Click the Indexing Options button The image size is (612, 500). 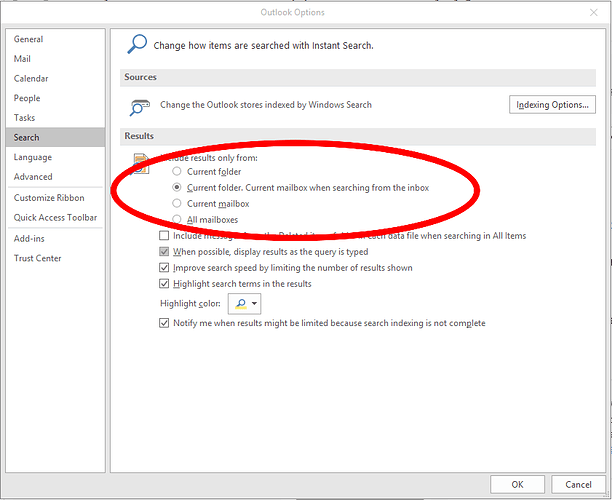(x=552, y=105)
